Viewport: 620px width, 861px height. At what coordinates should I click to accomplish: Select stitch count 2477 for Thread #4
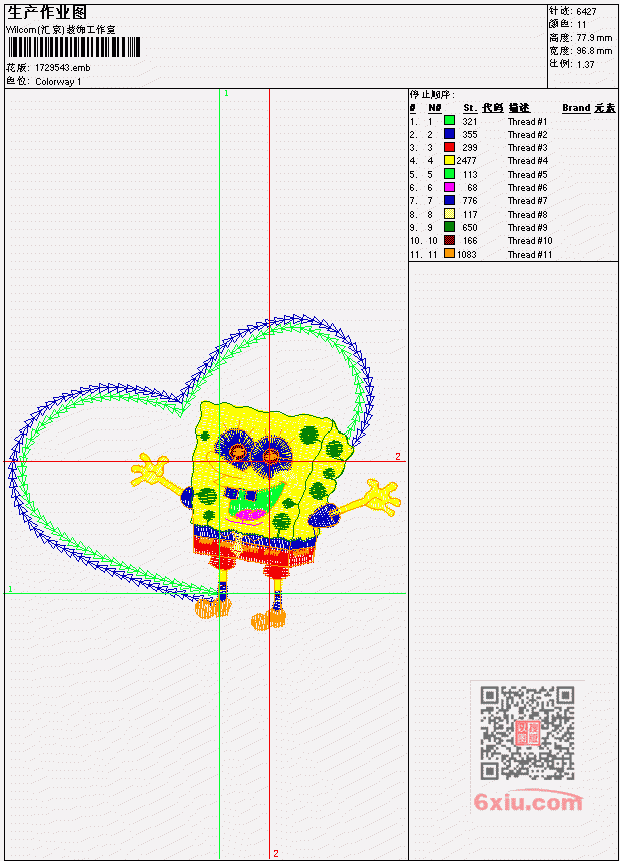466,161
